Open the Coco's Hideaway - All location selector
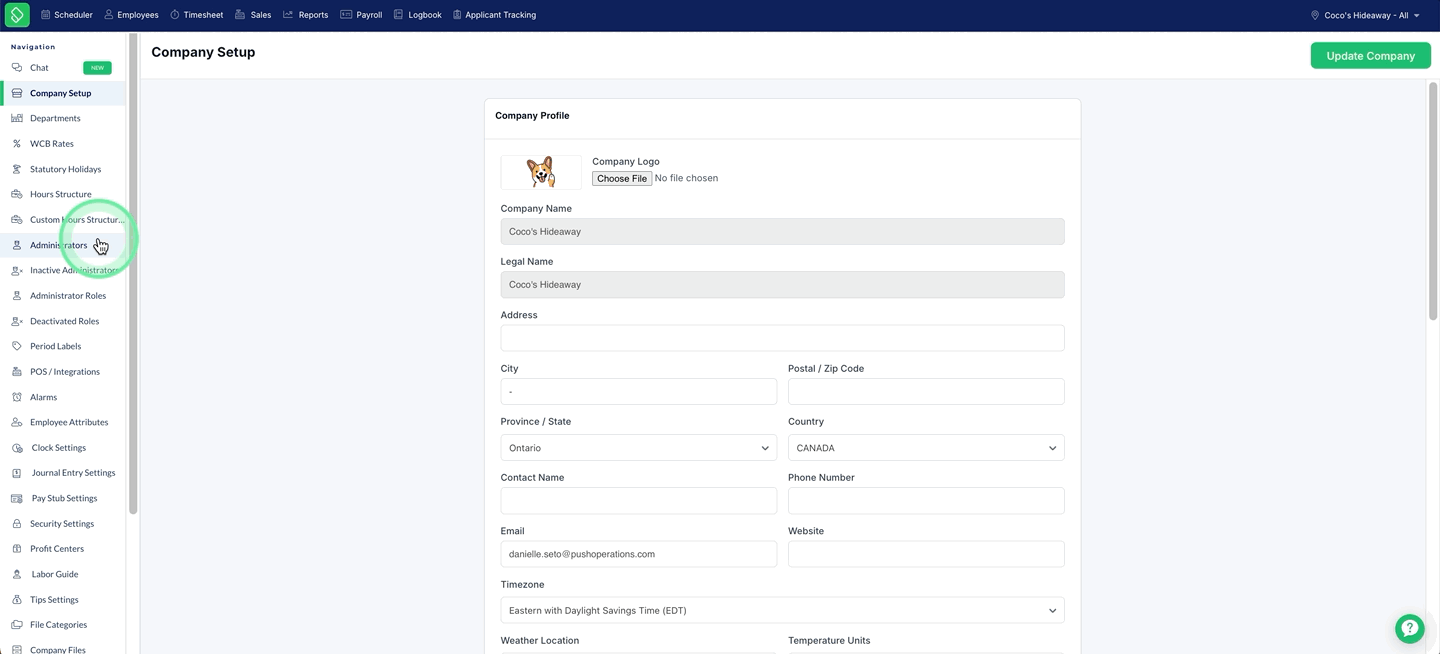Screen dimensions: 1440x654 pyautogui.click(x=1366, y=15)
